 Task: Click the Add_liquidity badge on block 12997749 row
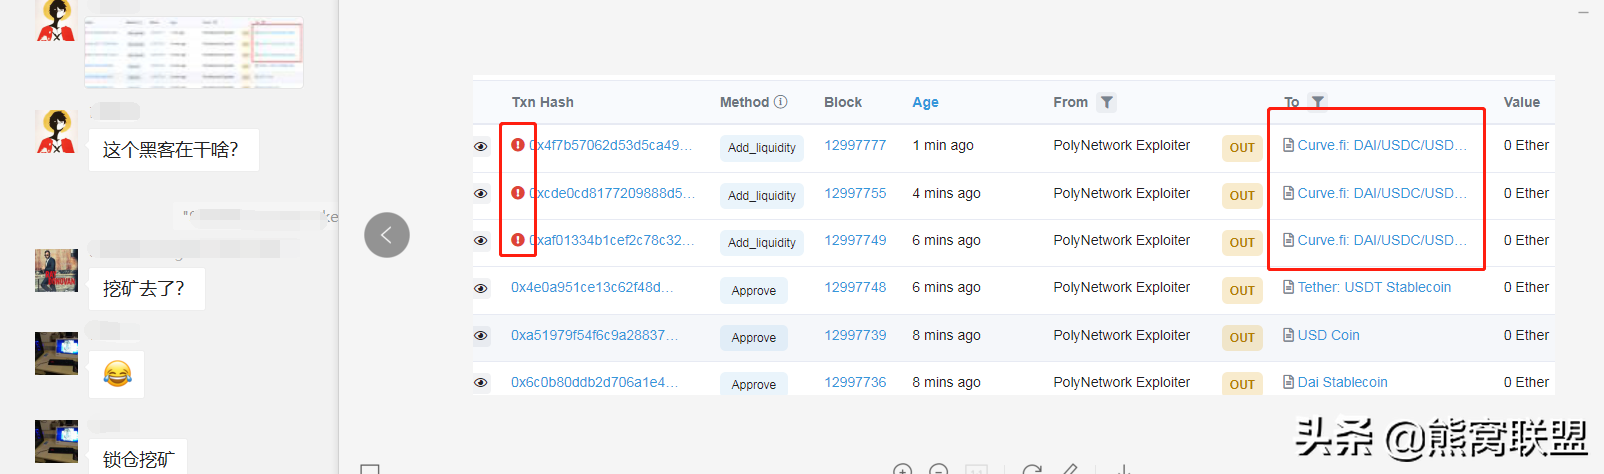tap(762, 243)
